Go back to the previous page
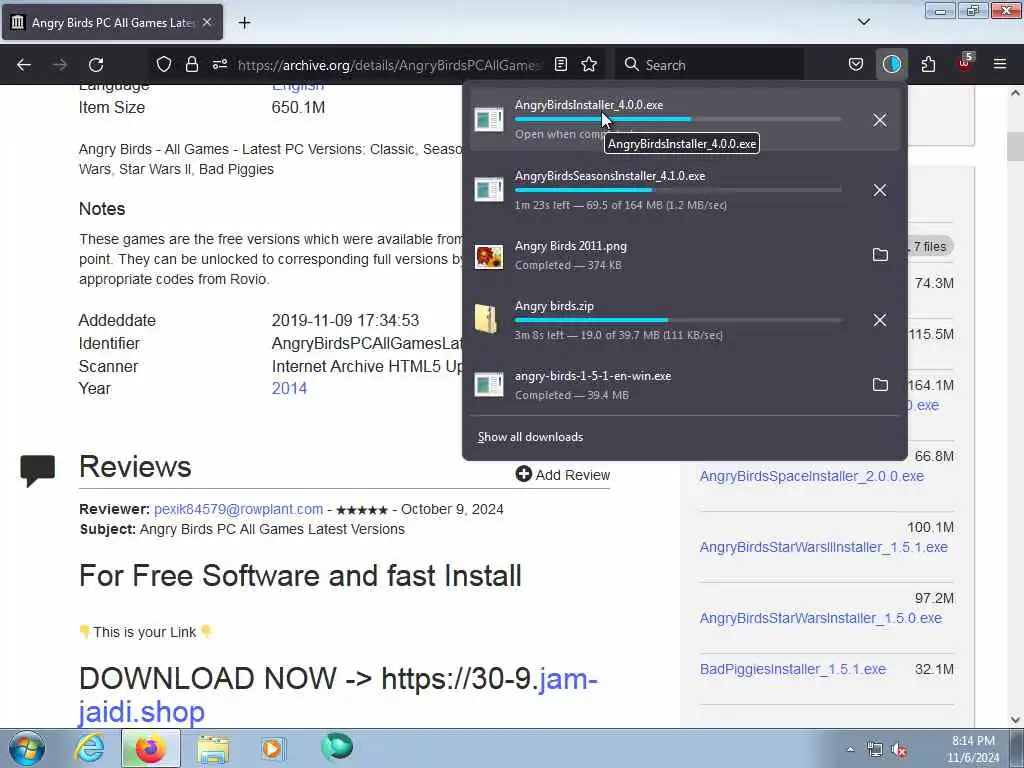 (24, 65)
